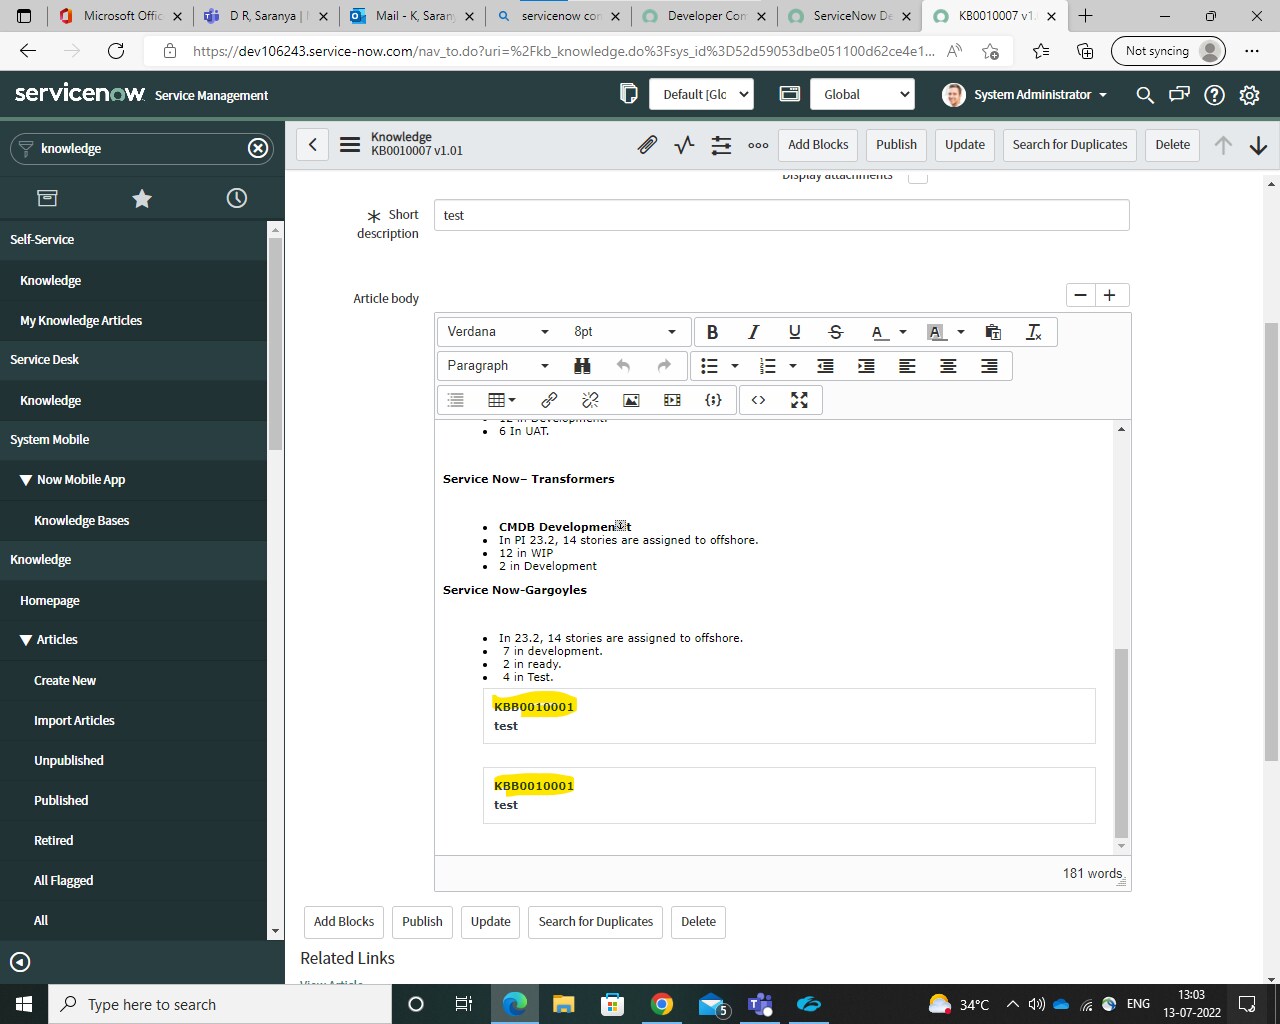Open Create New under Articles

64,680
